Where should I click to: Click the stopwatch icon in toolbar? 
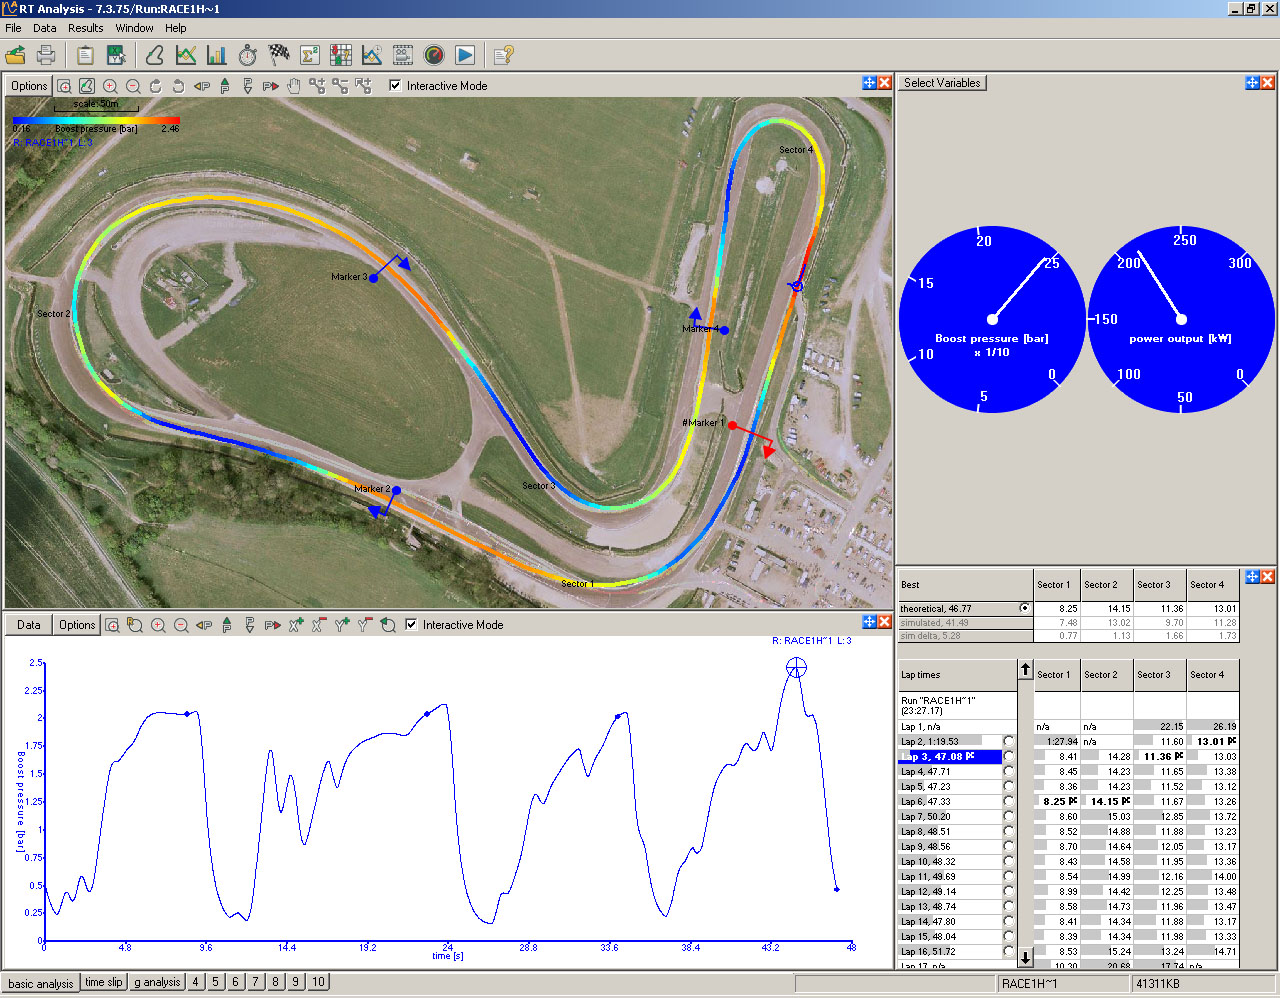pos(248,55)
